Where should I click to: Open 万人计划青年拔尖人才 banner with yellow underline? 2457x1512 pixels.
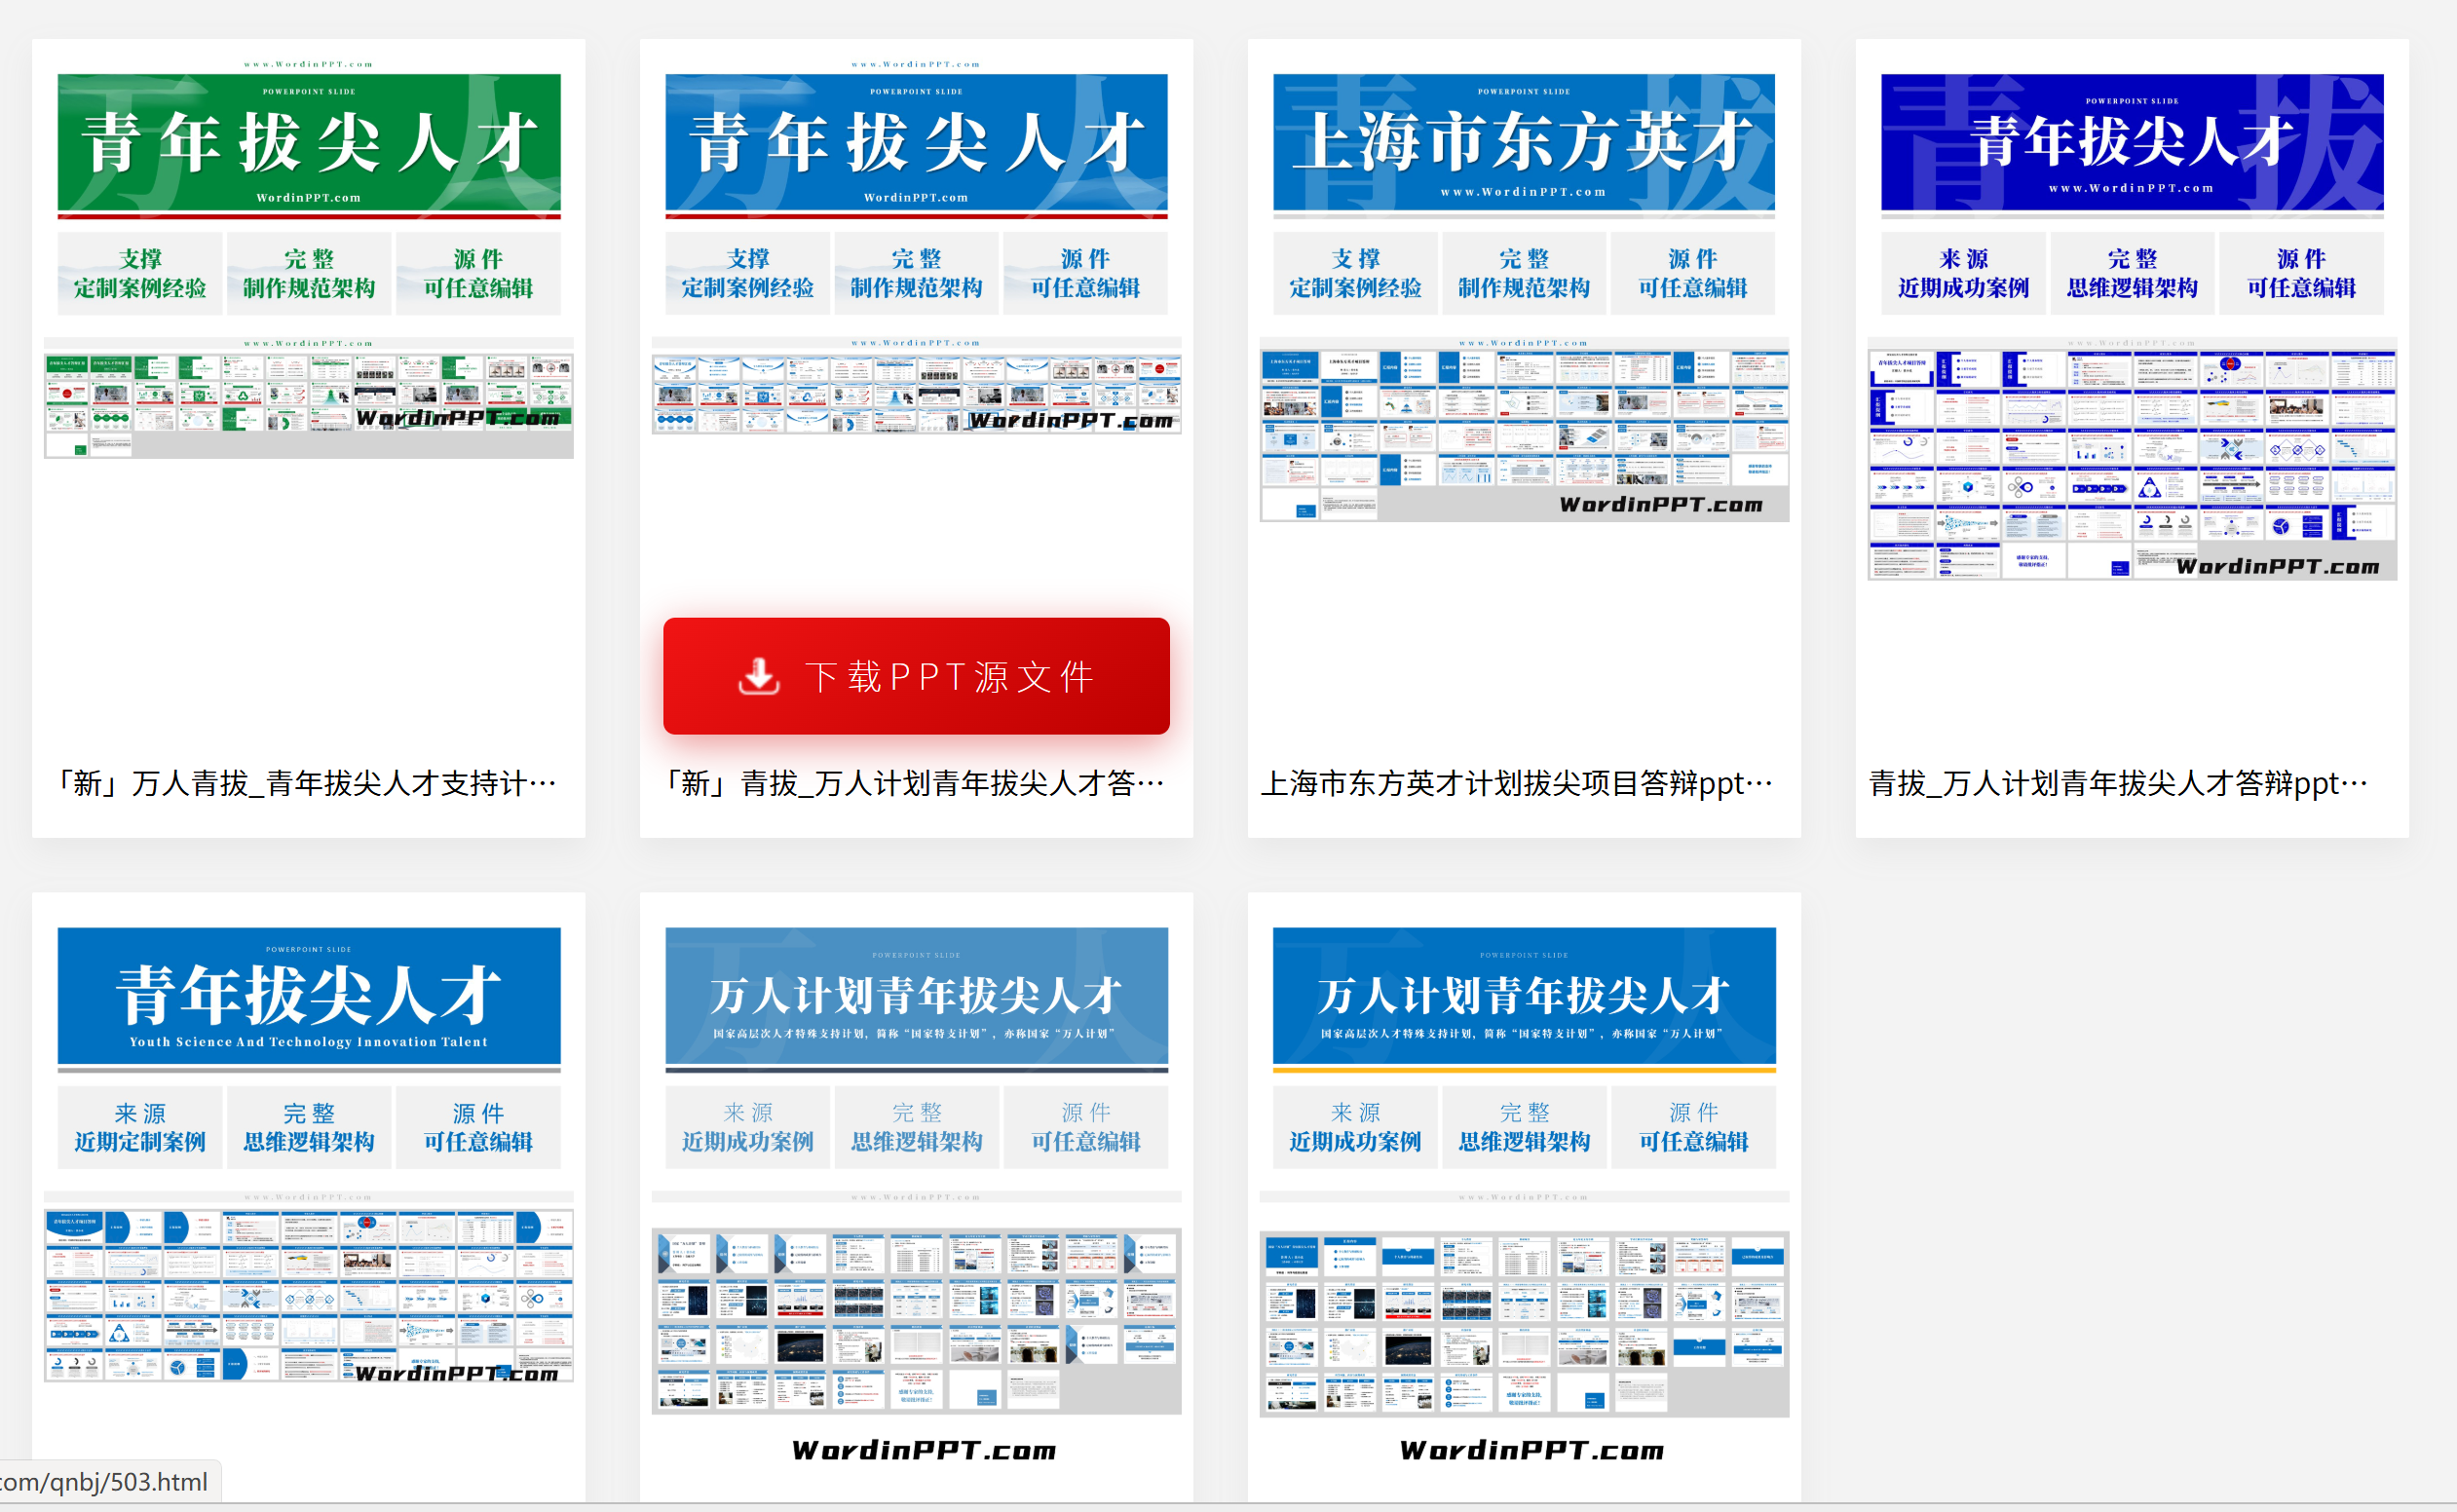click(1523, 996)
